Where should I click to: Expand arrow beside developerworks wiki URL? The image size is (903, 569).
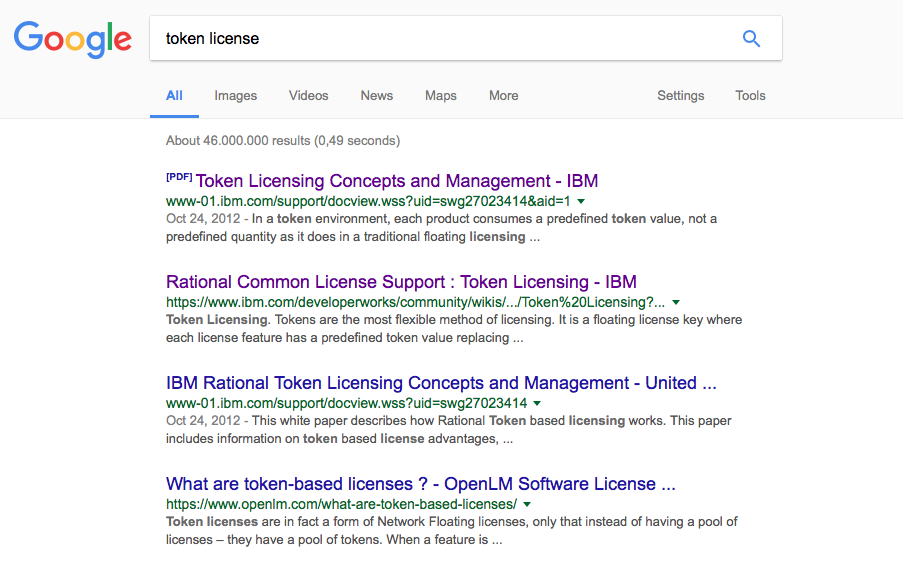point(676,302)
